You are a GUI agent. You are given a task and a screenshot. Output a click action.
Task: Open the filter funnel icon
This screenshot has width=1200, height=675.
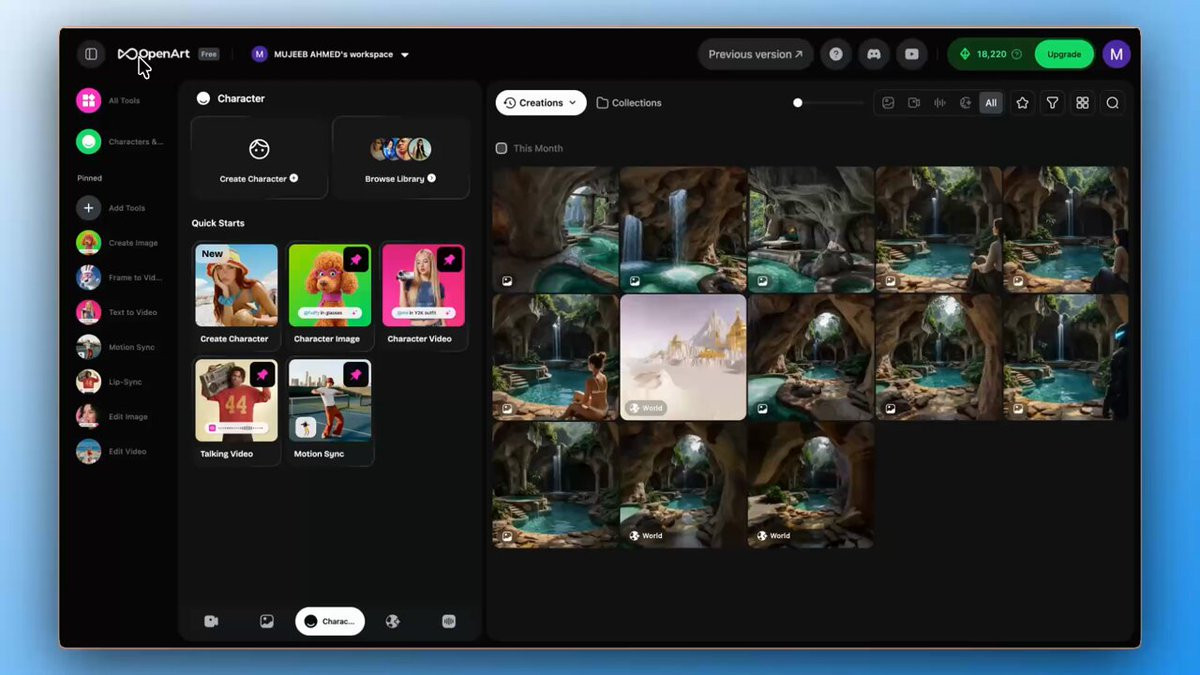click(x=1052, y=103)
